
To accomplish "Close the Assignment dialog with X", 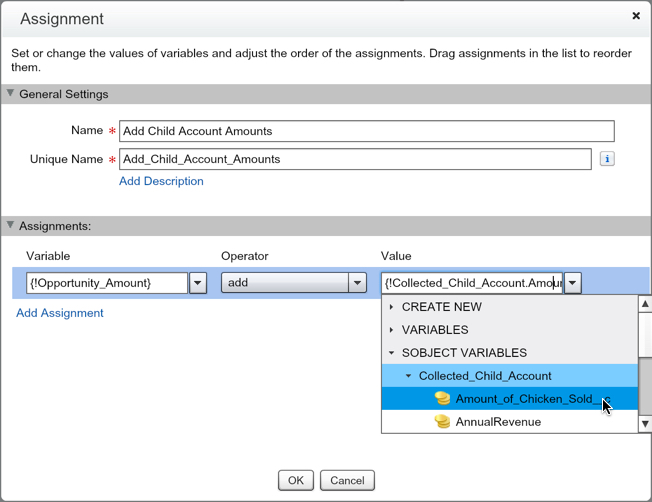I will [636, 17].
